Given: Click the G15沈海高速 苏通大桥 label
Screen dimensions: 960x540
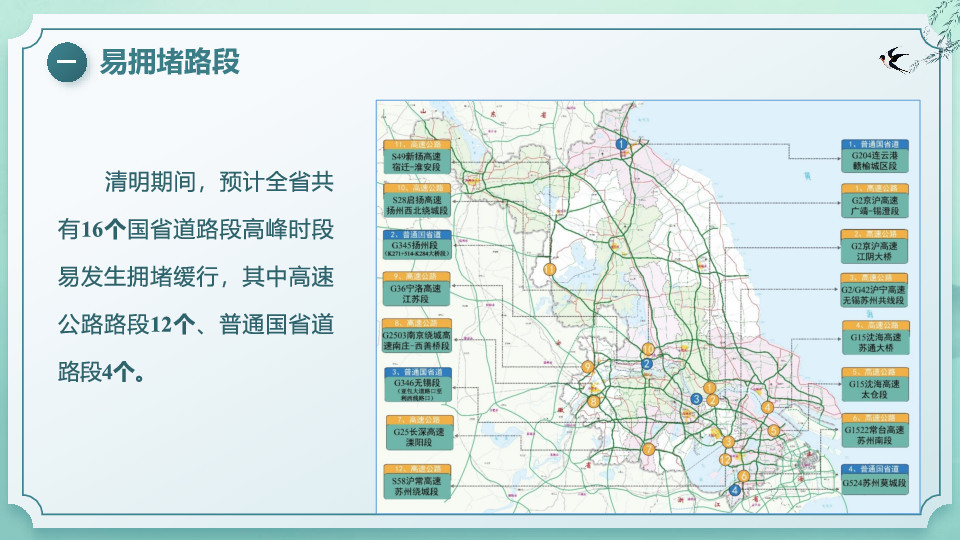Looking at the screenshot, I should pos(876,337).
